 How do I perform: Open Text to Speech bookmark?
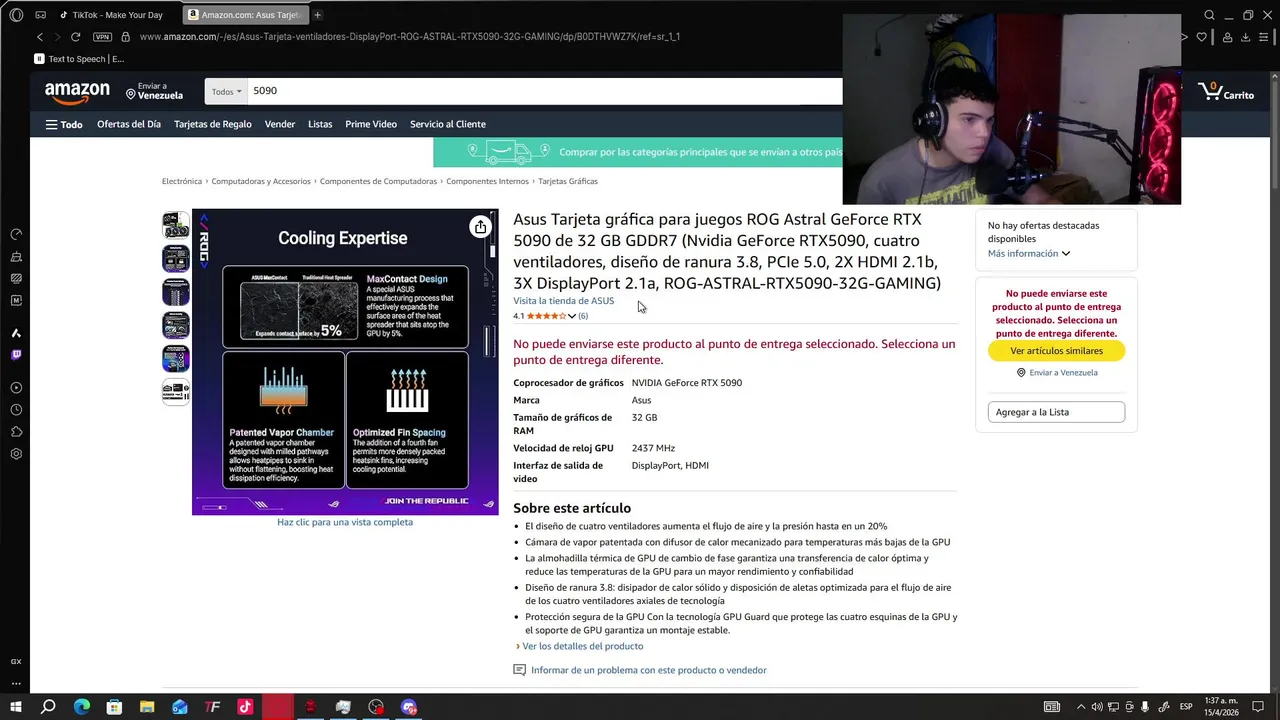79,59
